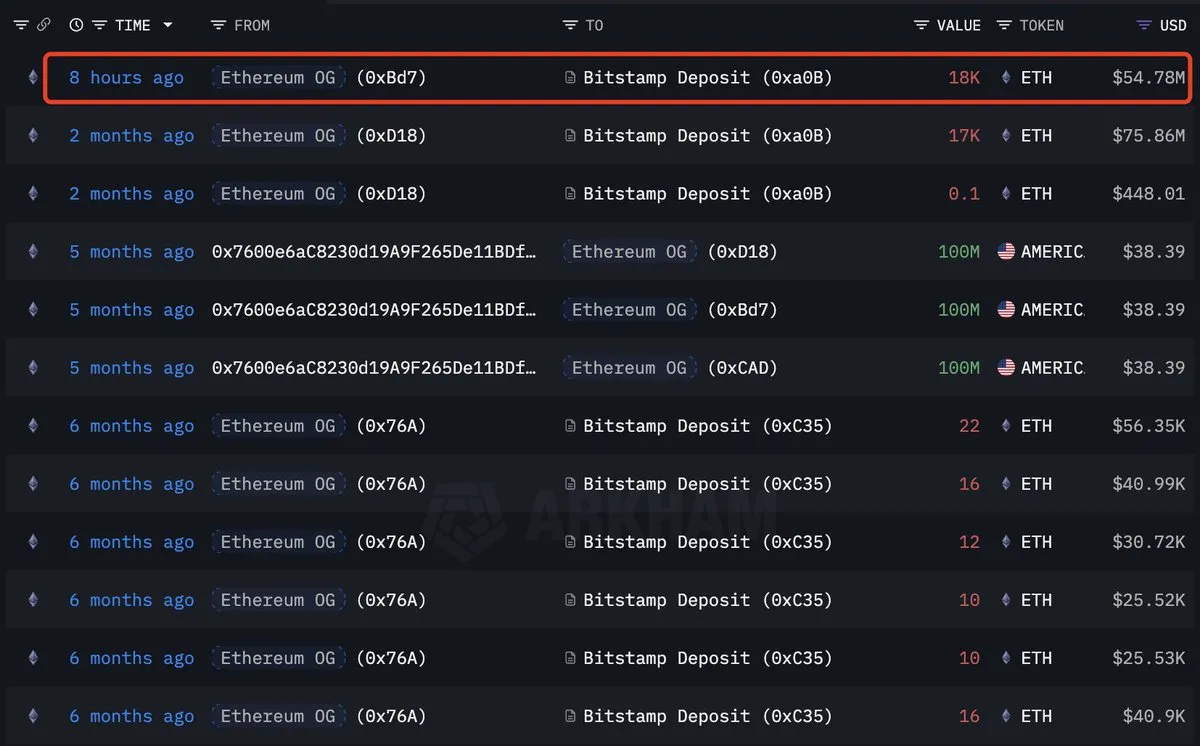Click the filter icon next to VALUE
Viewport: 1200px width, 746px height.
(921, 25)
